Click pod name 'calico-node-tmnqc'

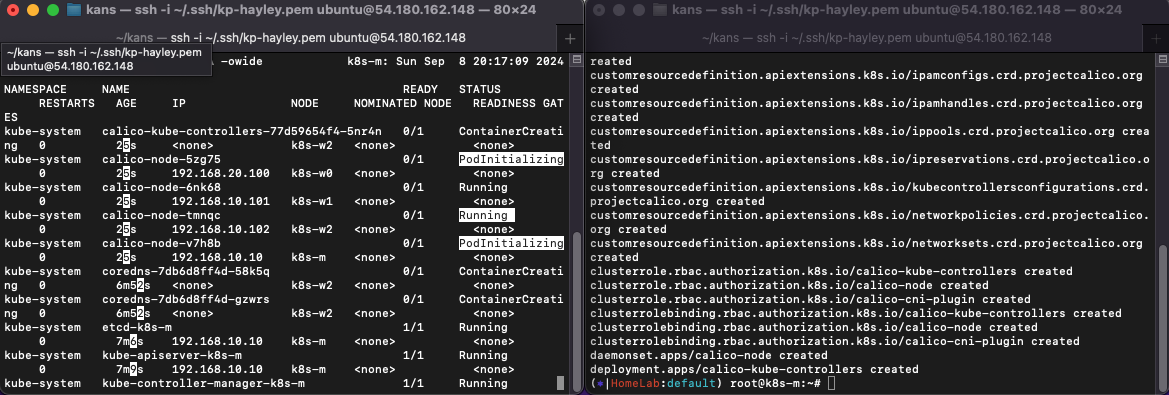[161, 215]
